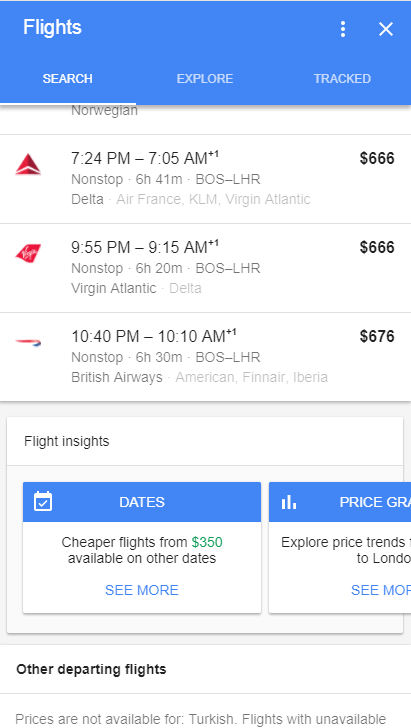The image size is (411, 728).
Task: Click the Virgin Atlantic logo icon
Action: click(x=28, y=254)
